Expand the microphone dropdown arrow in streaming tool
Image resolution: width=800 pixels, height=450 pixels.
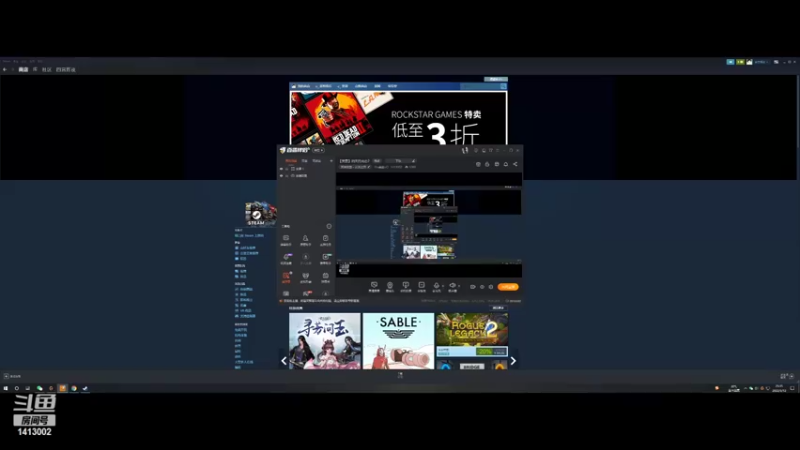pos(442,286)
